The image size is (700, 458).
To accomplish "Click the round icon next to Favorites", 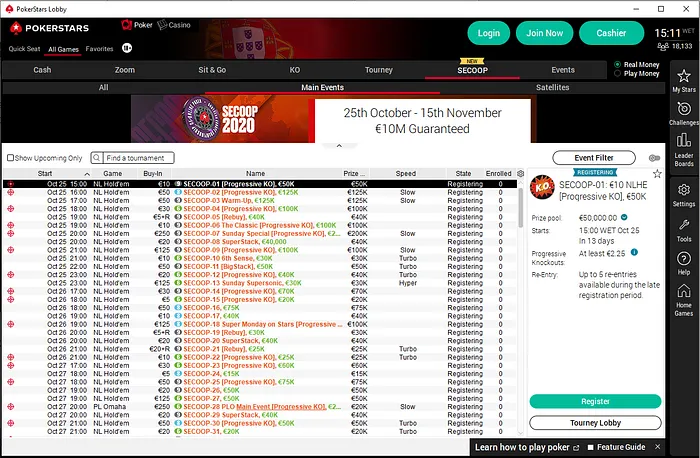I will tap(127, 48).
